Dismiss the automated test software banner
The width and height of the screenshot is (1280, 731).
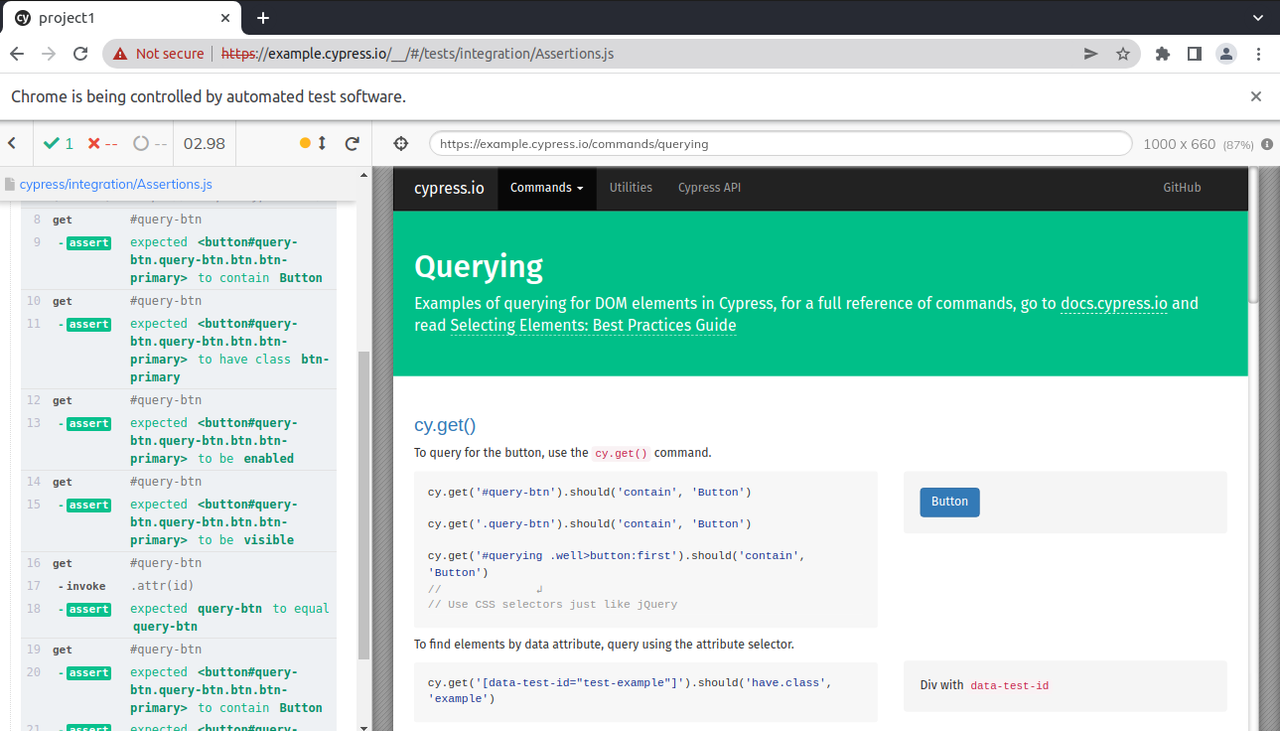[1256, 97]
